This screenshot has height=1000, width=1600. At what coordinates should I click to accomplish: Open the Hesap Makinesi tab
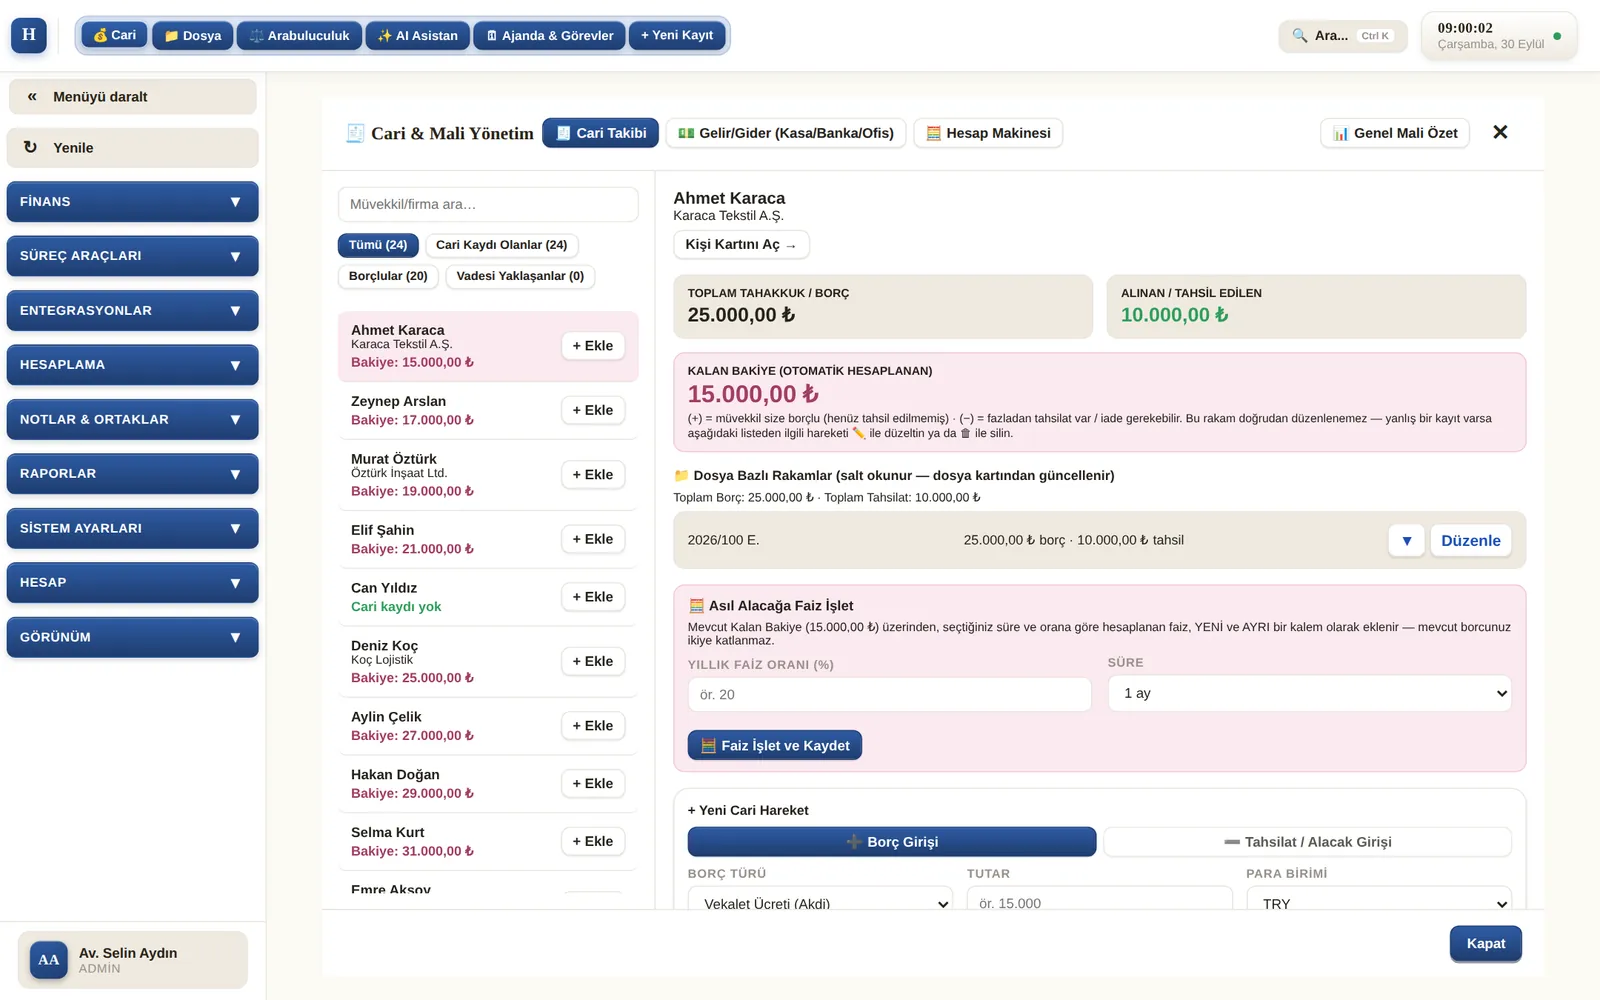[x=988, y=133]
